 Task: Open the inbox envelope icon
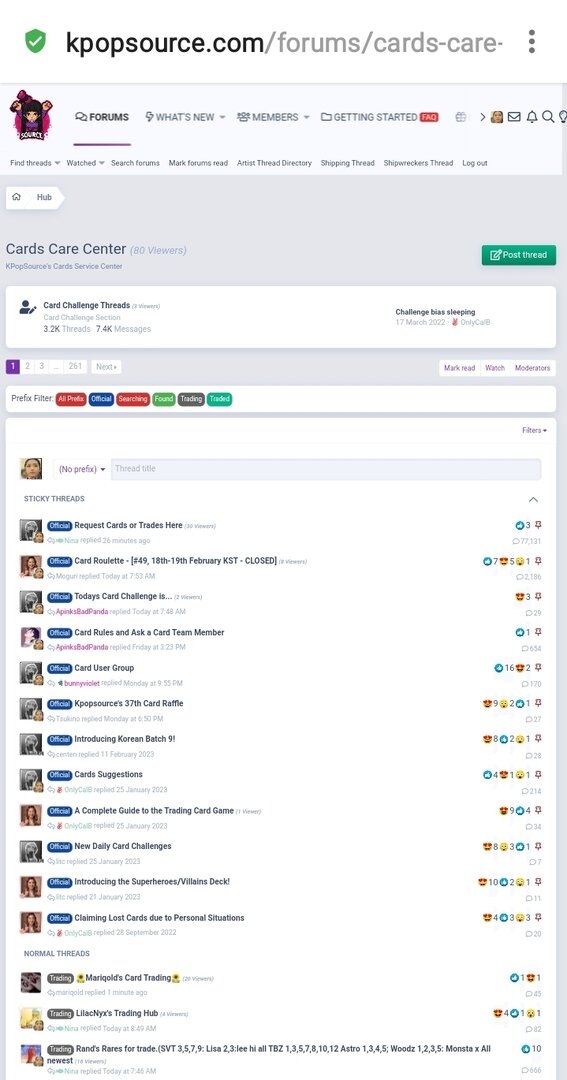click(514, 117)
